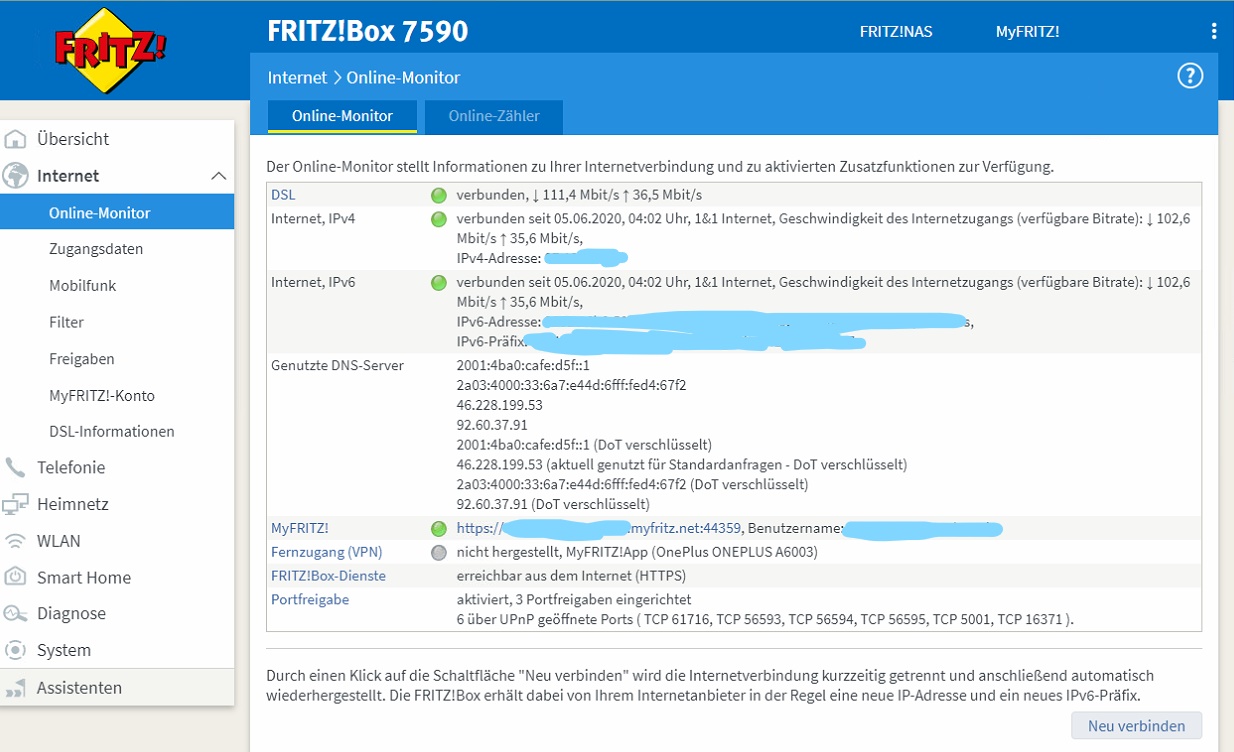The width and height of the screenshot is (1234, 752).
Task: Click the WLAN wifi icon
Action: [15, 541]
